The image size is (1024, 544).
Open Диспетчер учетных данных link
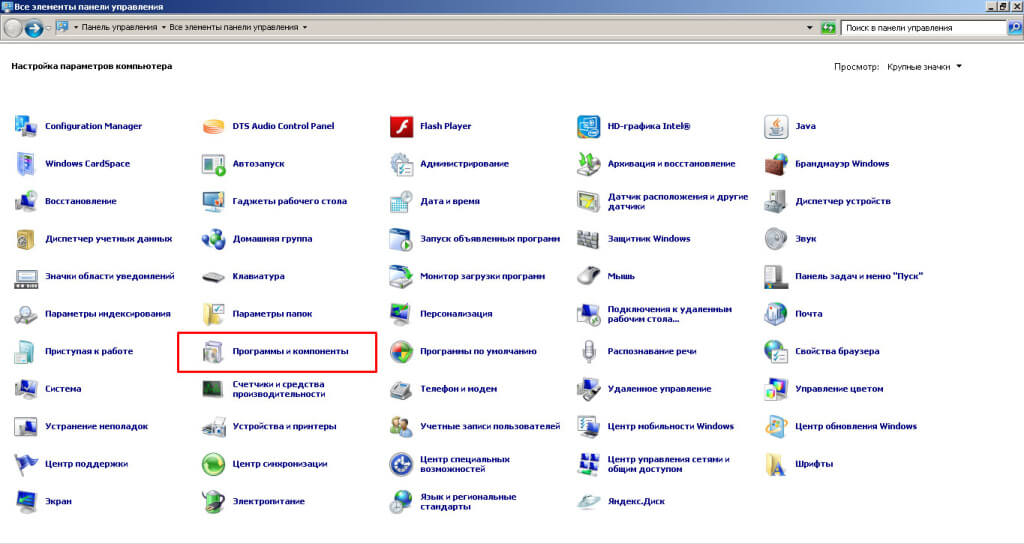click(108, 239)
